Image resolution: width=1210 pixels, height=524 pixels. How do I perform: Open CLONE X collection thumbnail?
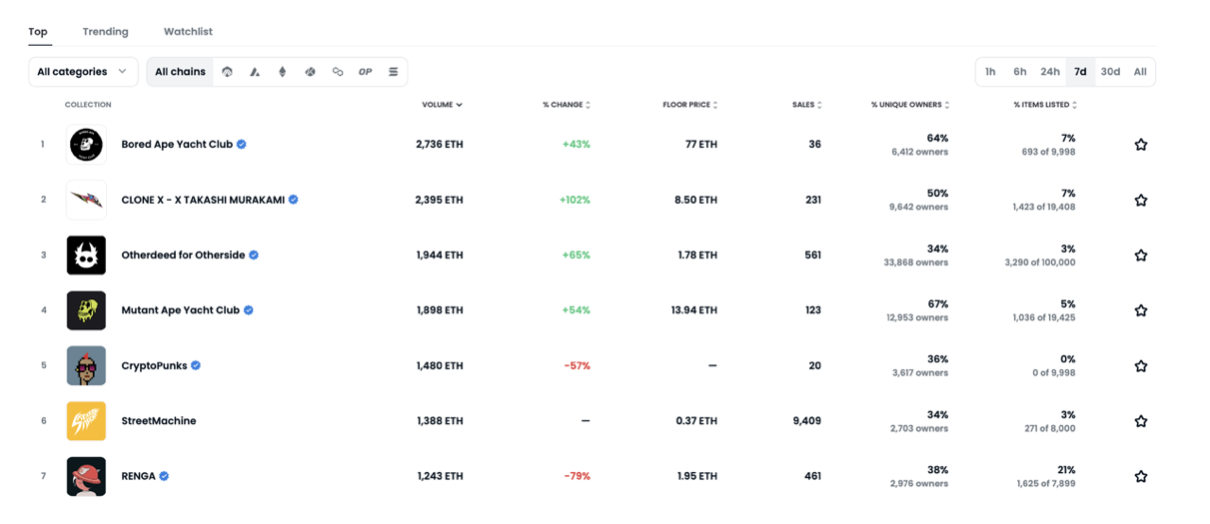[86, 200]
